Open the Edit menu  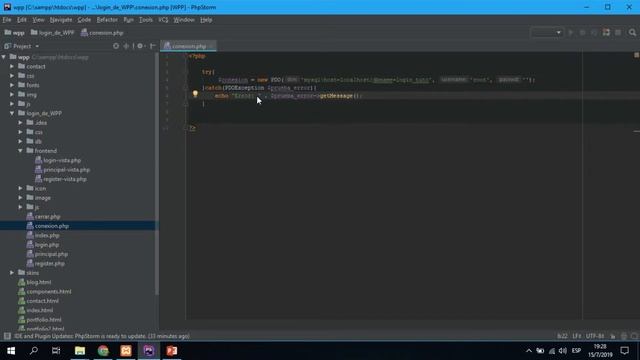point(22,20)
